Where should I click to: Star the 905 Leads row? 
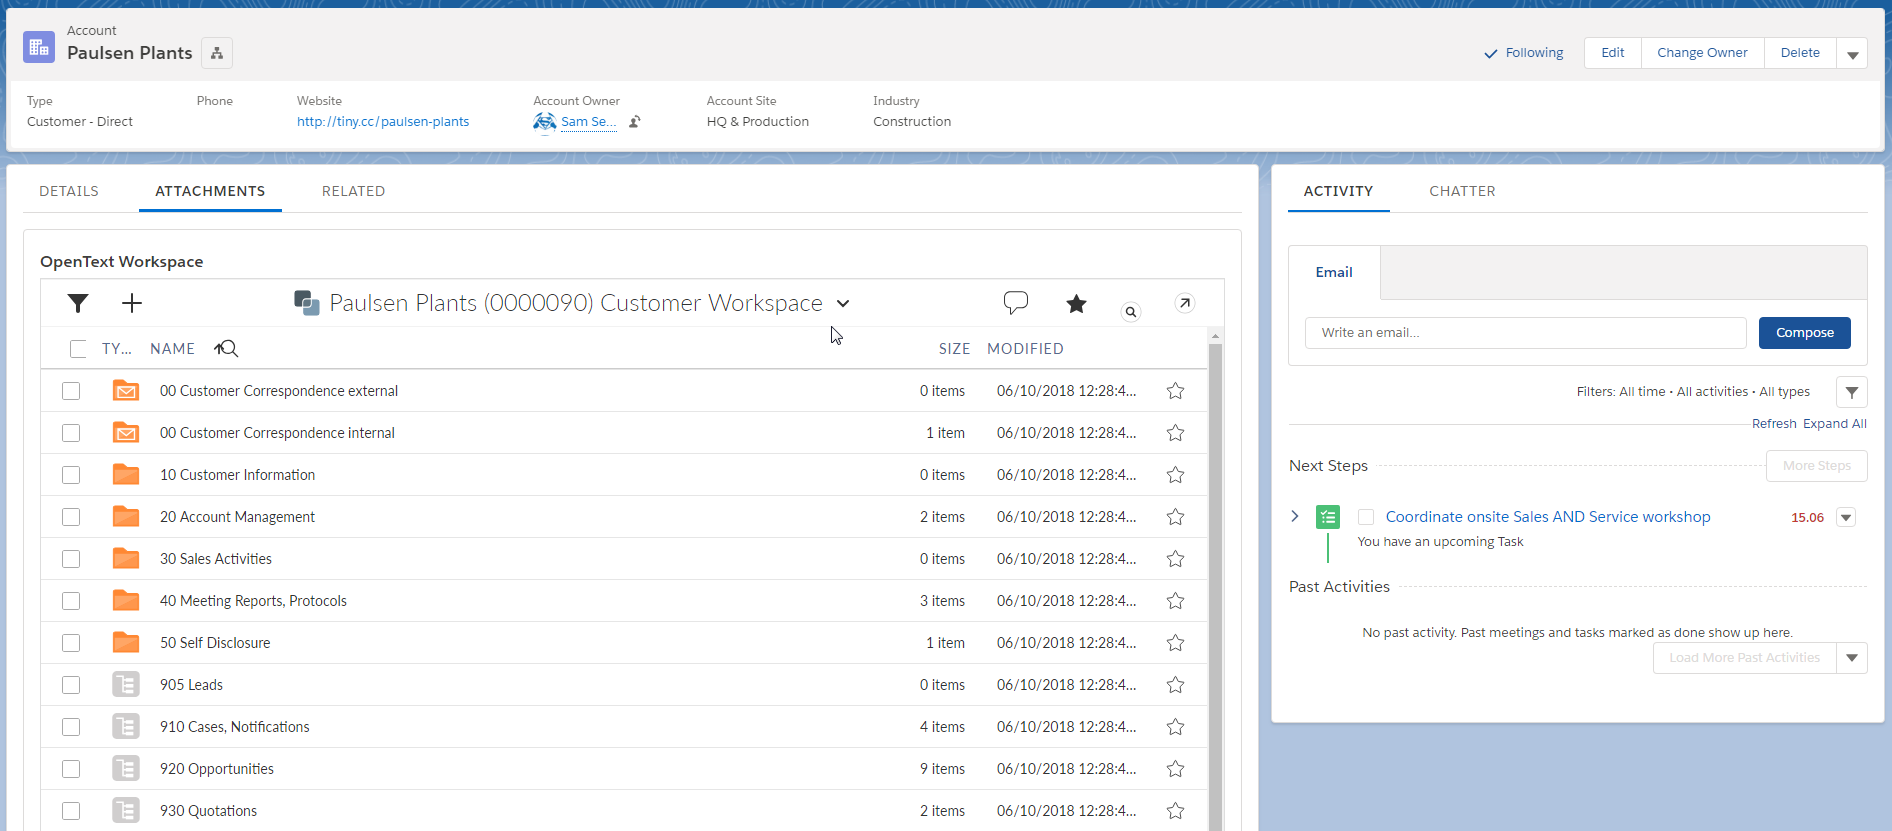pyautogui.click(x=1176, y=685)
